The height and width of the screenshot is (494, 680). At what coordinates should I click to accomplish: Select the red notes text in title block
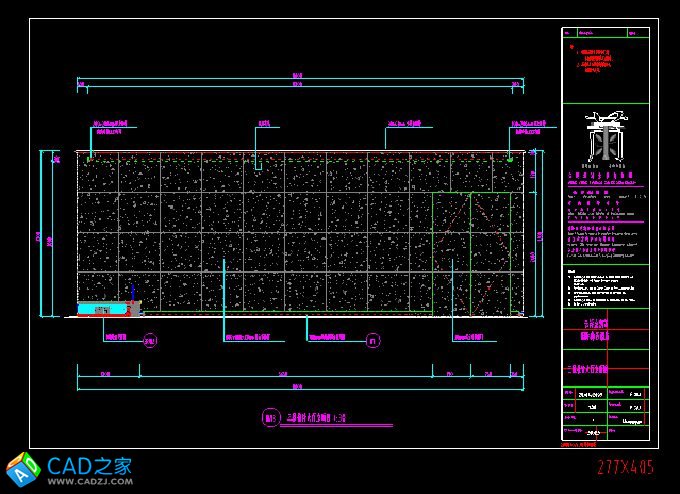[x=591, y=60]
